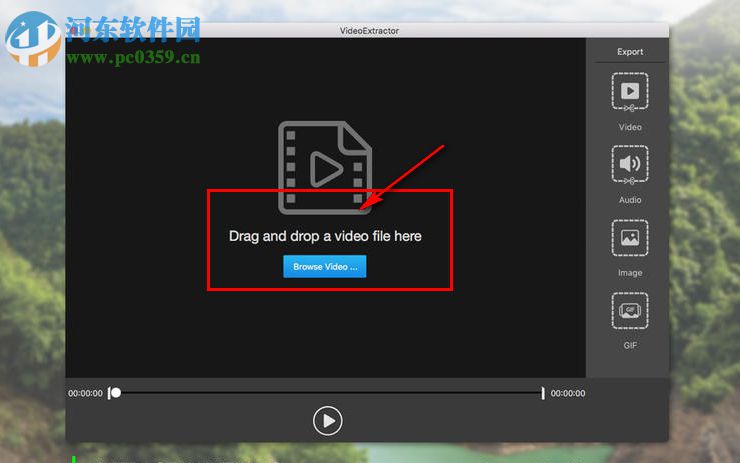Click the timeline track bar
Image resolution: width=740 pixels, height=463 pixels.
329,393
